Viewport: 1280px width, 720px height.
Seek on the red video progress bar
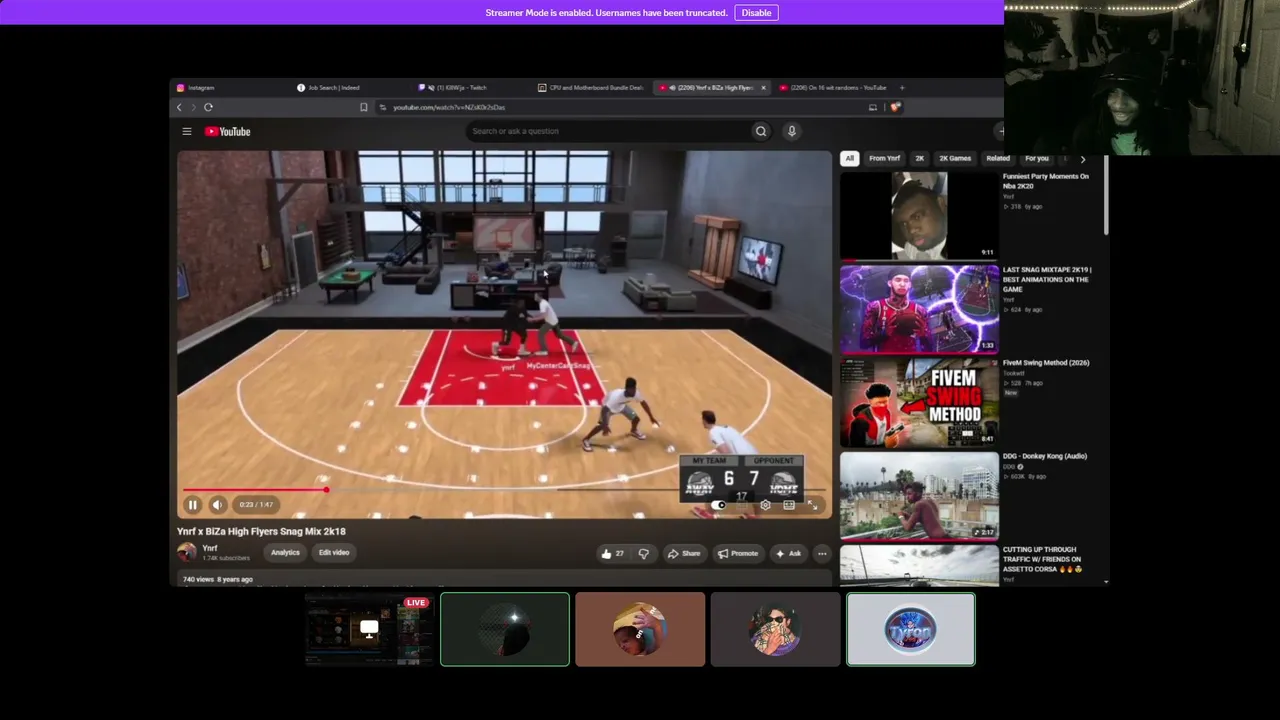pos(504,490)
